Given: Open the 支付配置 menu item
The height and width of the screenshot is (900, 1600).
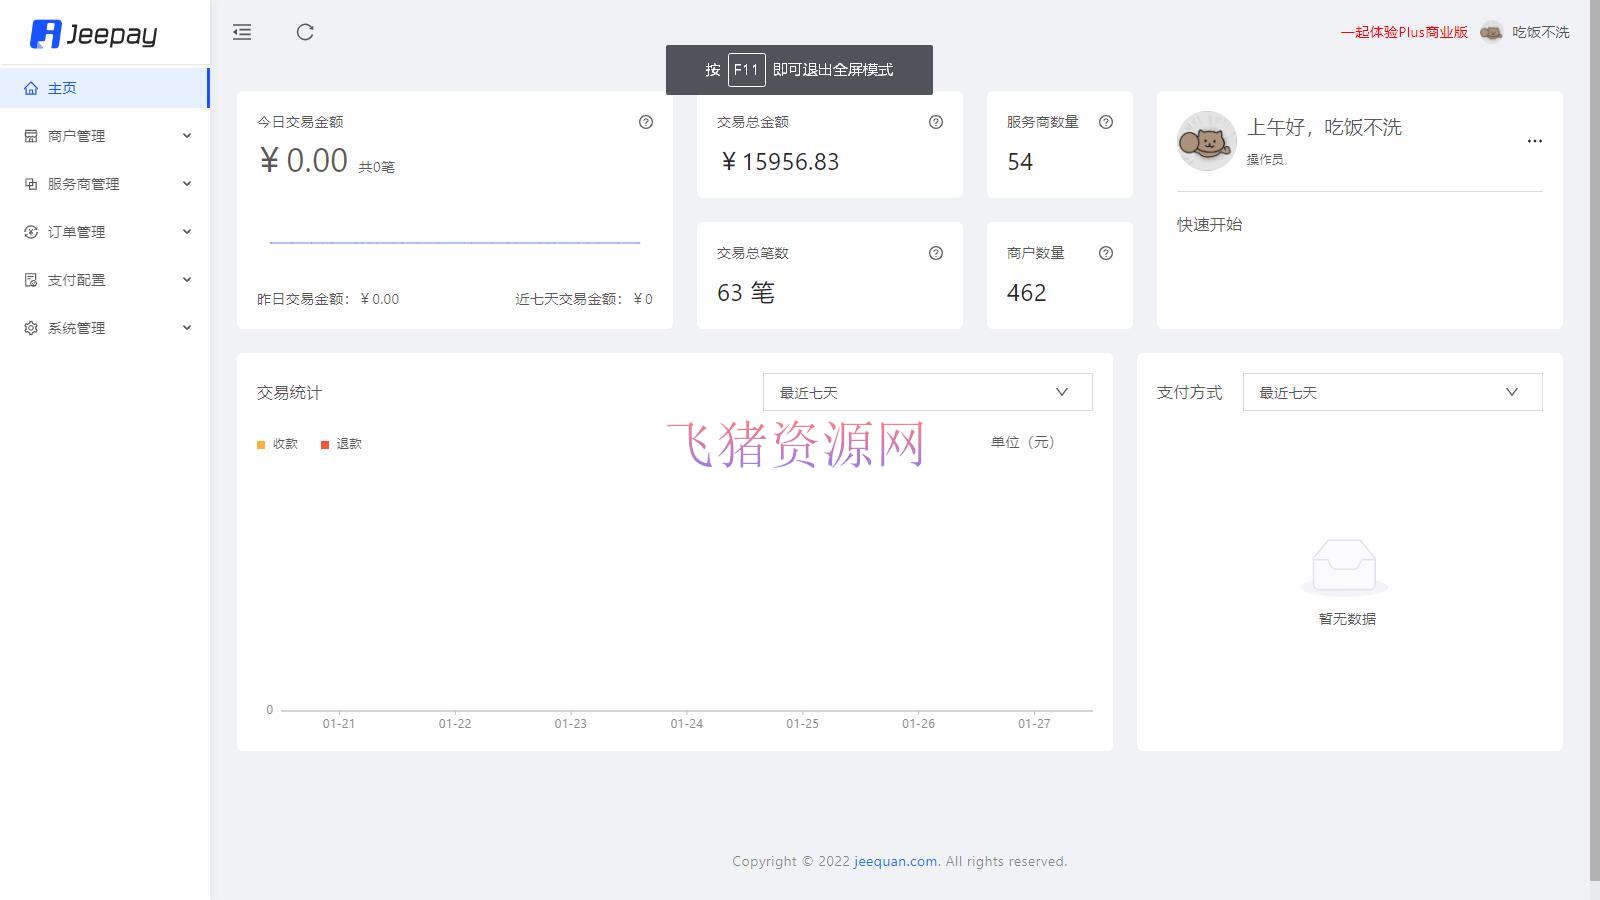Looking at the screenshot, I should tap(75, 279).
